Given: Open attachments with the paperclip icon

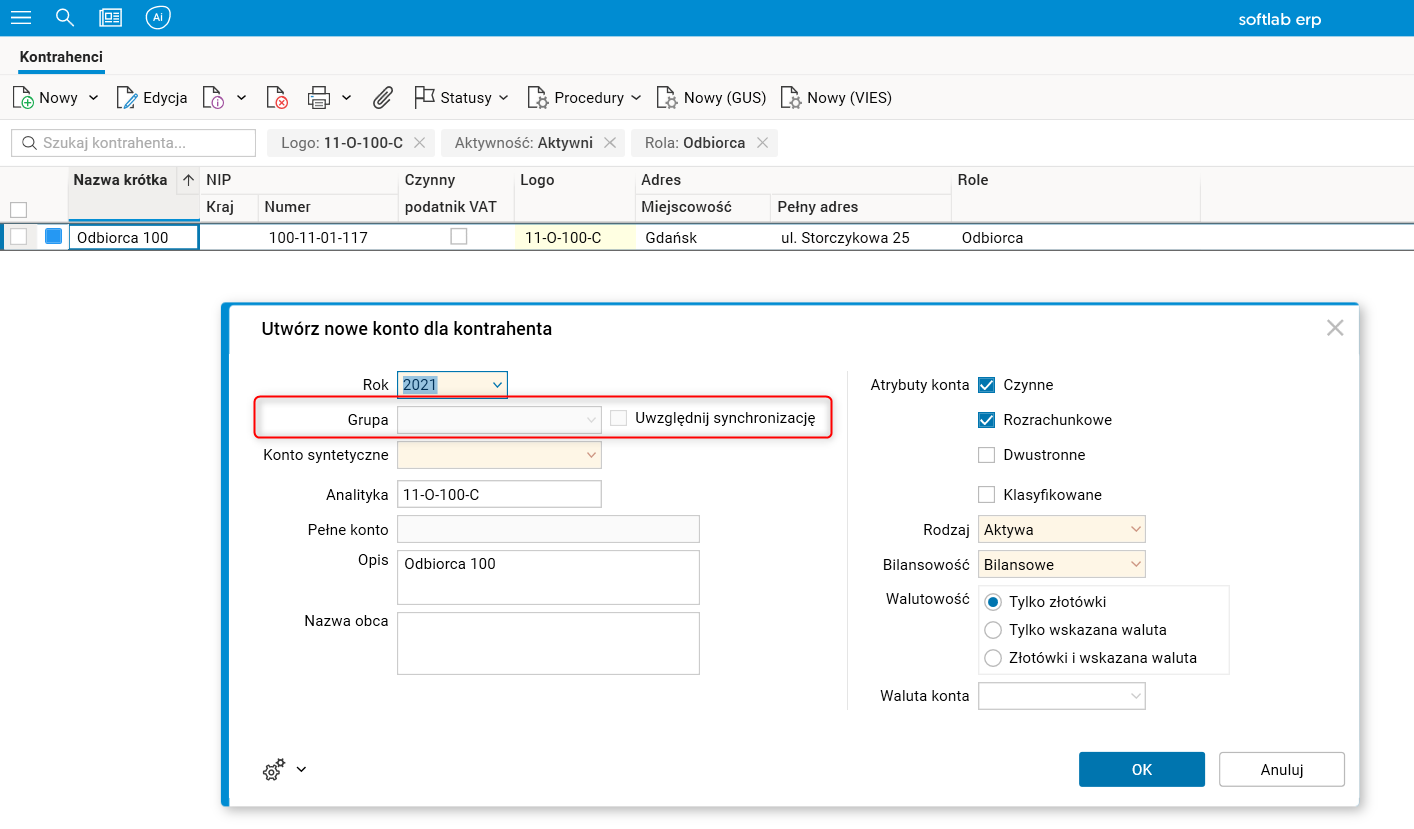Looking at the screenshot, I should pyautogui.click(x=382, y=98).
